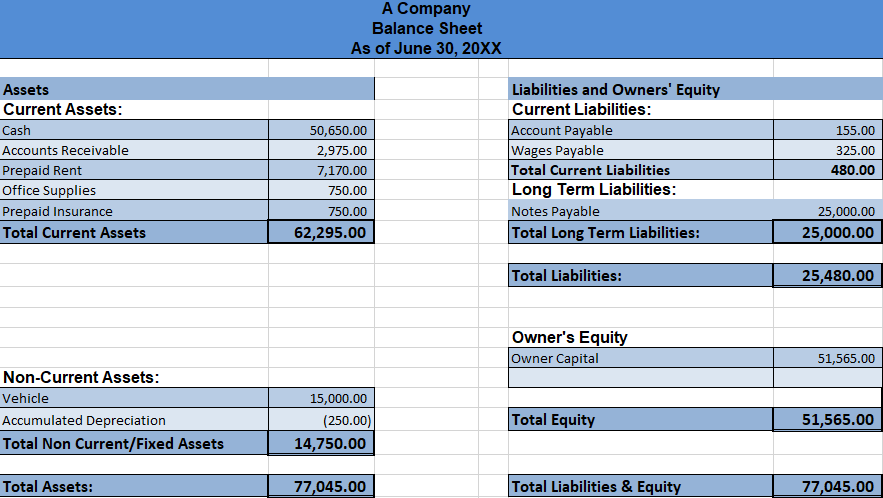This screenshot has height=498, width=883.
Task: Select the 'Wages Payable' label cell
Action: 641,150
